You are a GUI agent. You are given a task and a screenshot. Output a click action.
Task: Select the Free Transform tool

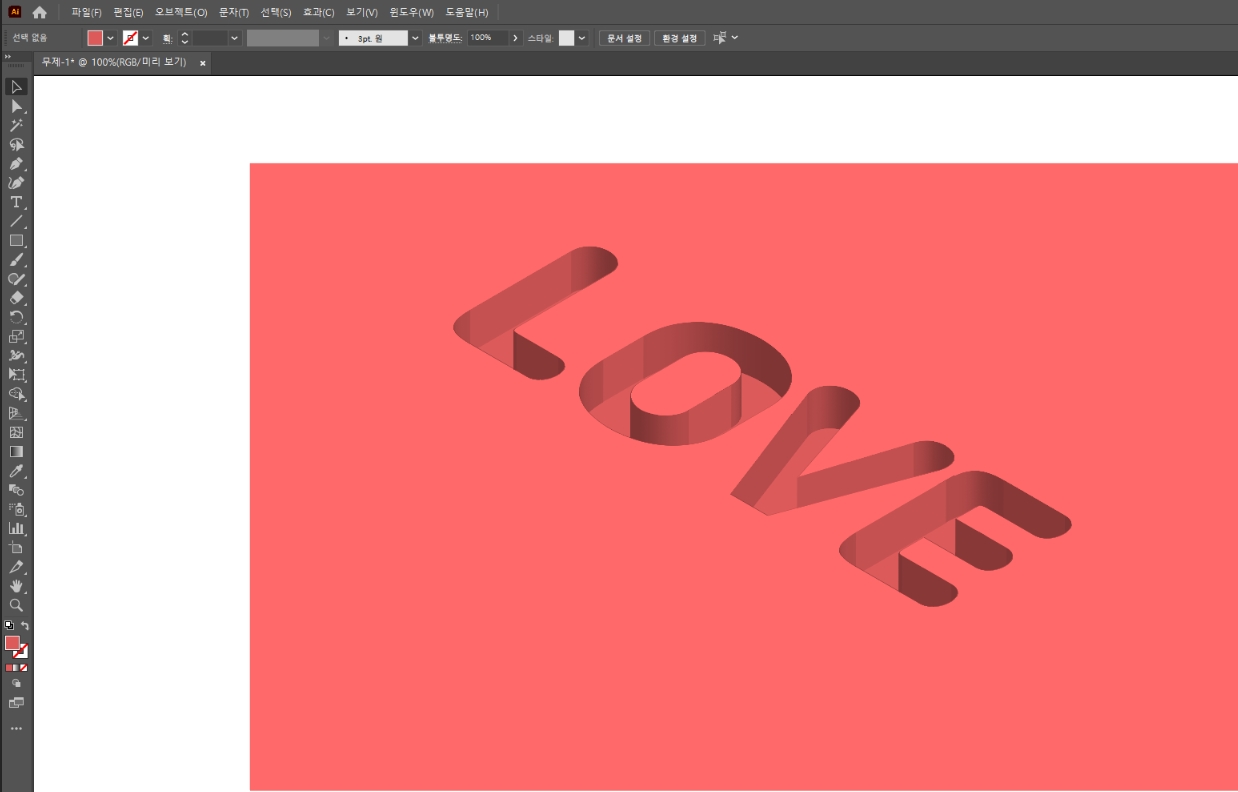pos(16,375)
